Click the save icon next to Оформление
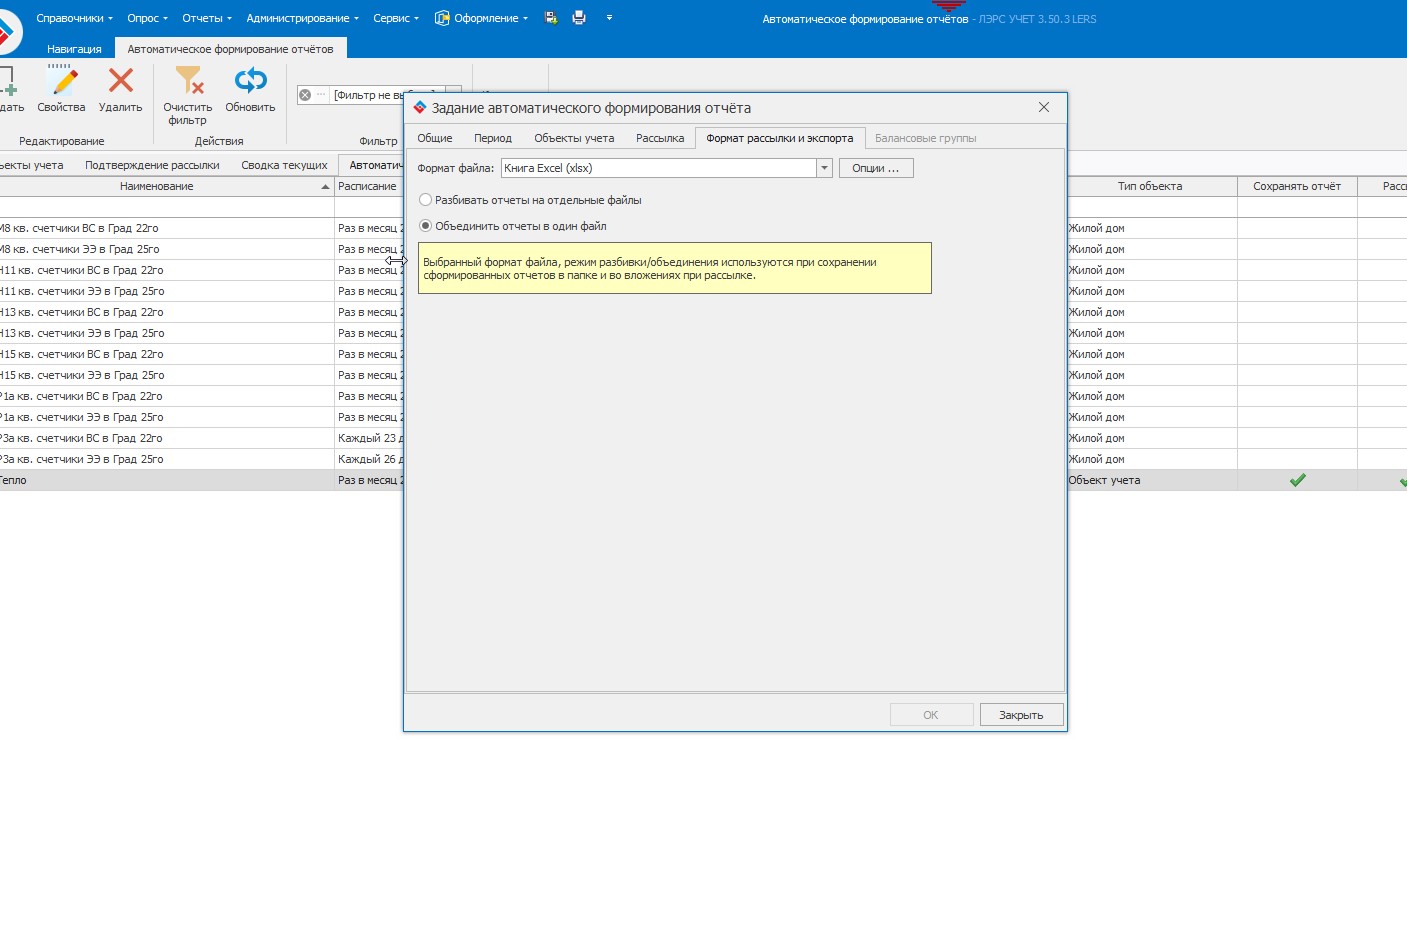The height and width of the screenshot is (946, 1407). coord(551,18)
